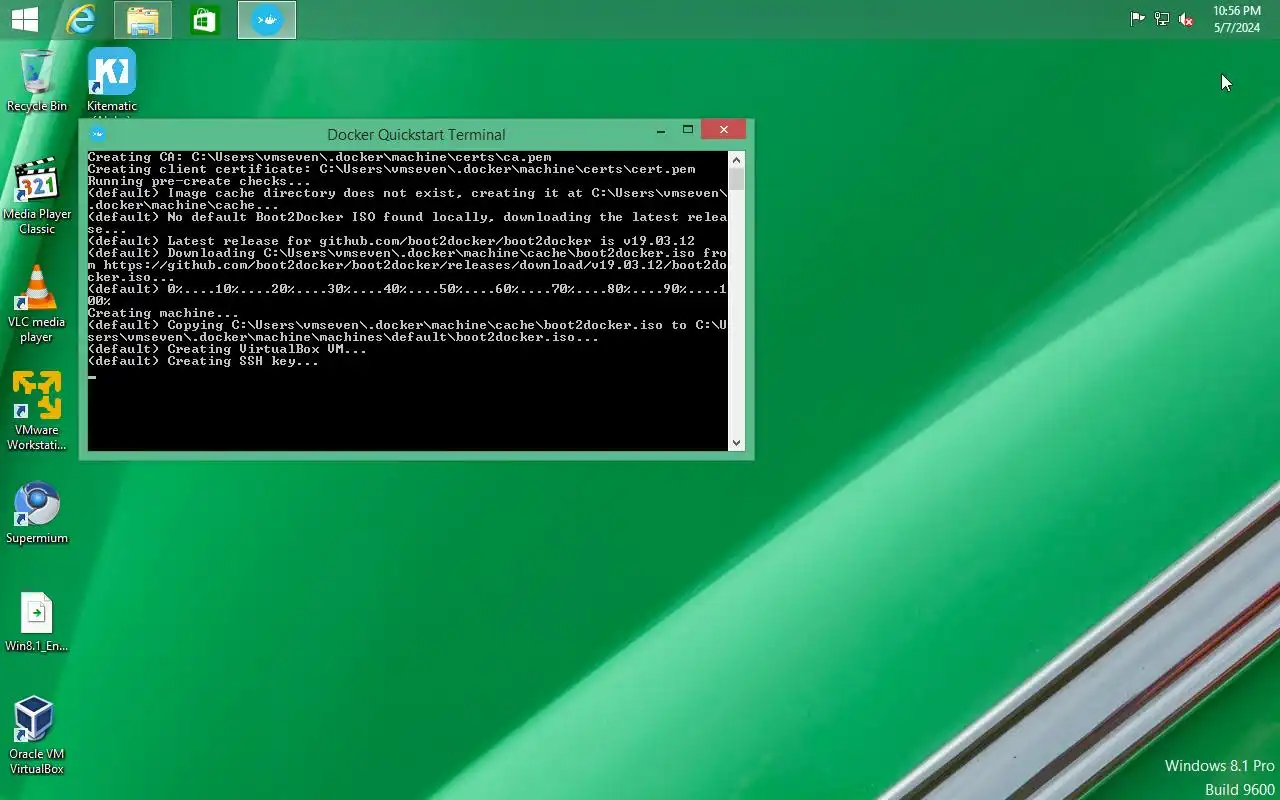Open Action Center flag tray icon
The width and height of the screenshot is (1280, 800).
(1138, 19)
